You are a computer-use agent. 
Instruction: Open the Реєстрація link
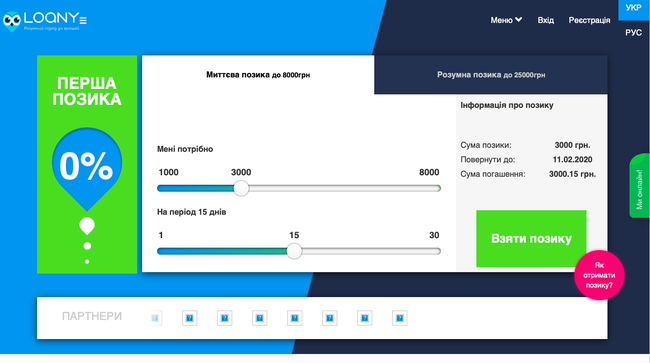pyautogui.click(x=589, y=20)
